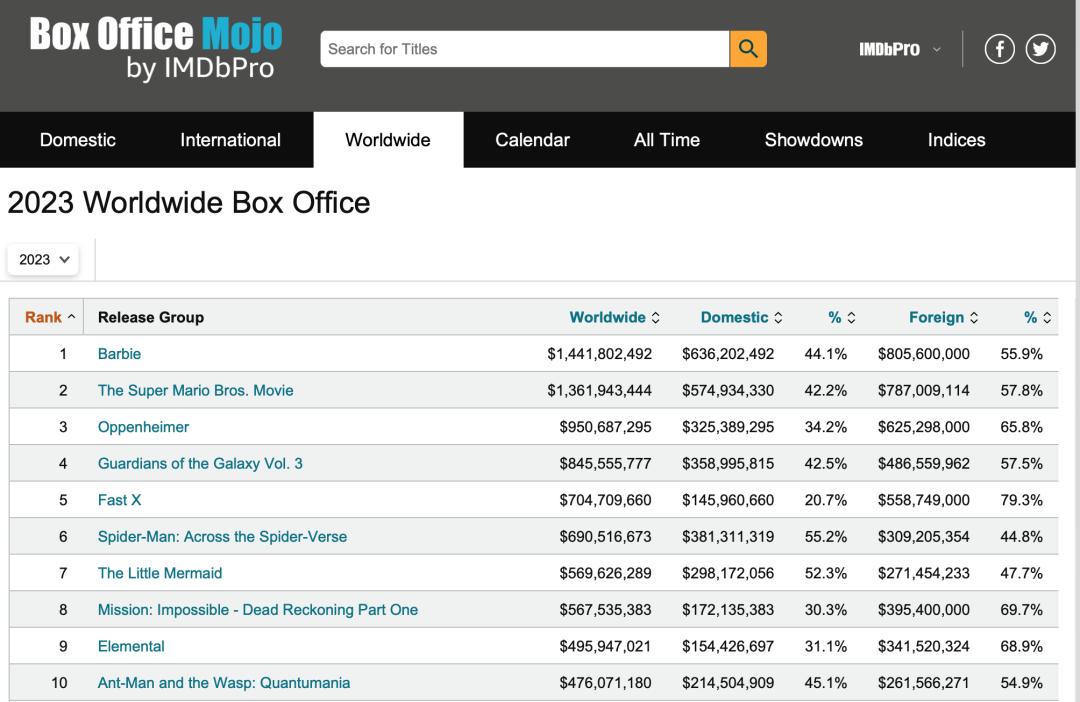Open the Box Office Mojo Twitter icon
This screenshot has height=702, width=1080.
[x=1040, y=49]
